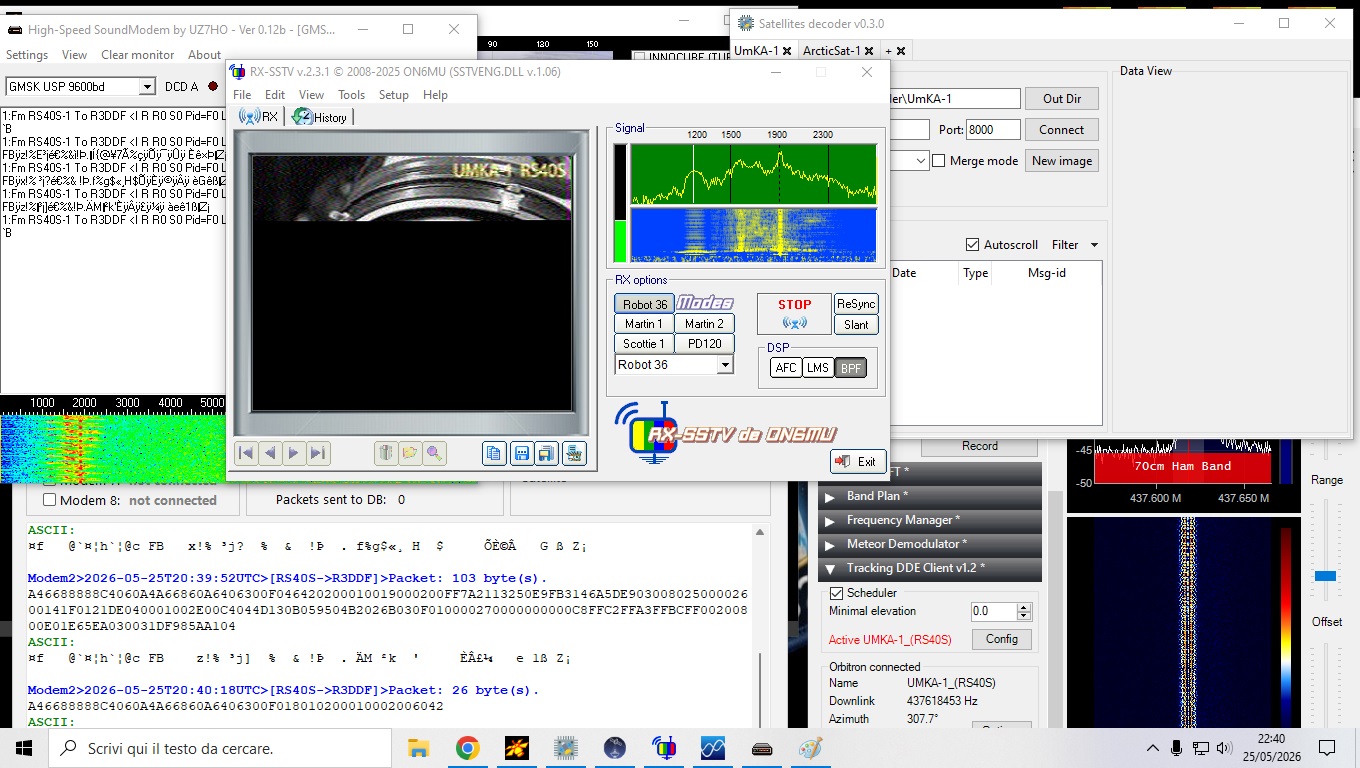Click the volume icon in system tray
The image size is (1360, 768).
tap(1224, 748)
